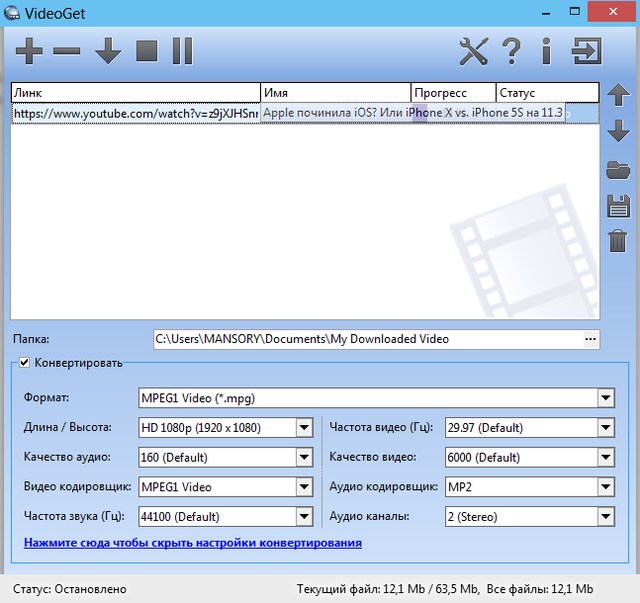Click the link to hide conversion settings
640x603 pixels.
pyautogui.click(x=193, y=543)
